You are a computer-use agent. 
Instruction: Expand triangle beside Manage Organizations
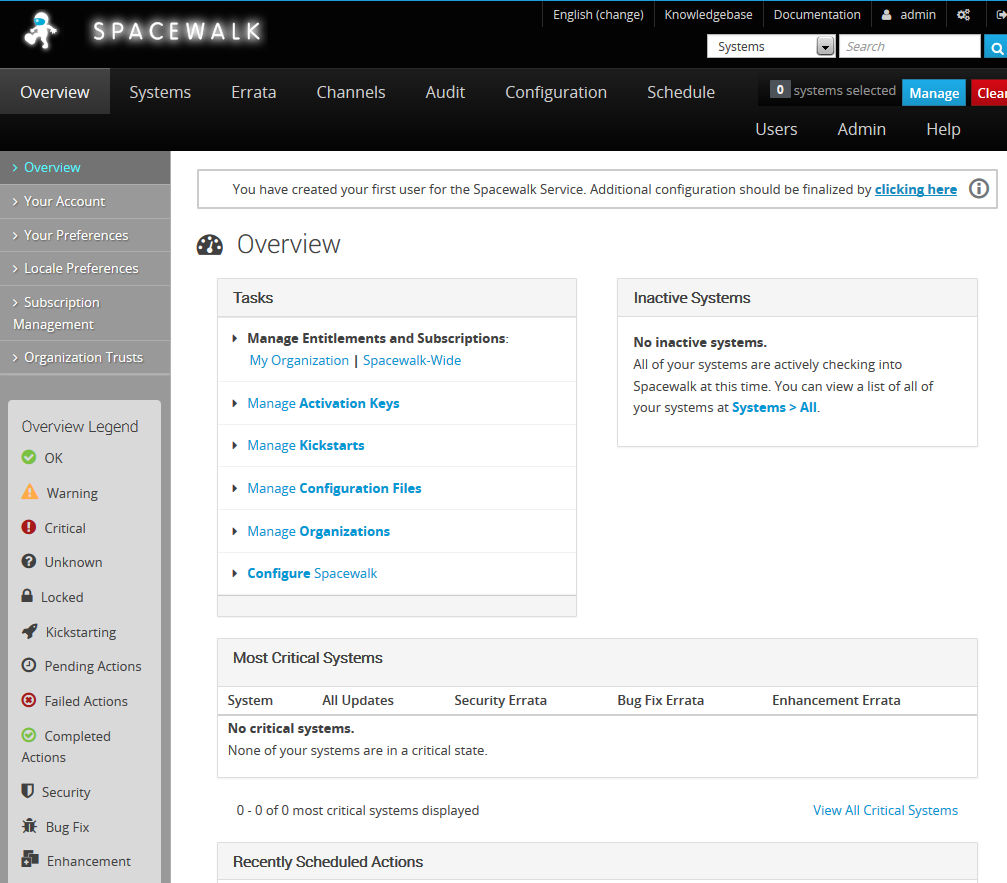pyautogui.click(x=235, y=532)
